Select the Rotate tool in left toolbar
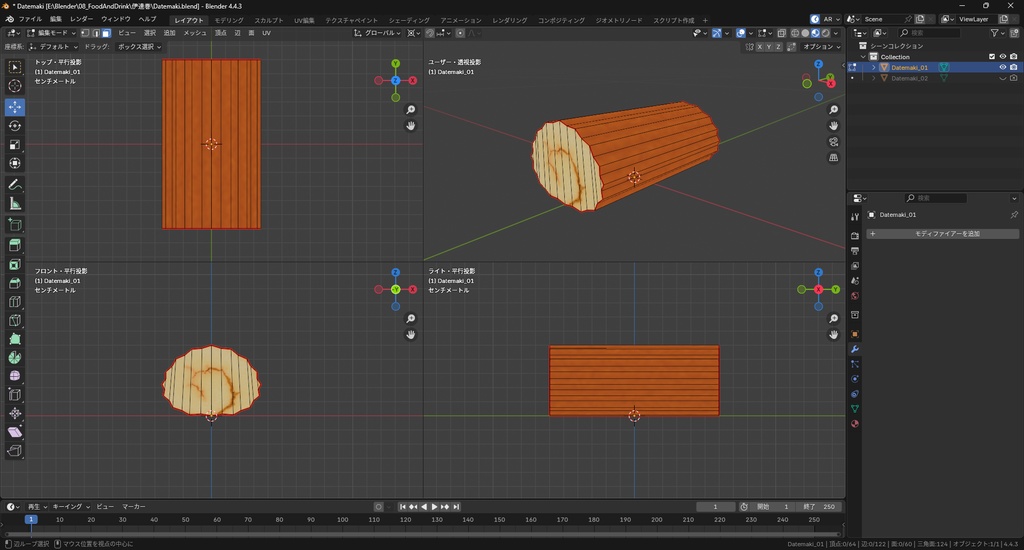This screenshot has height=550, width=1024. click(x=15, y=126)
